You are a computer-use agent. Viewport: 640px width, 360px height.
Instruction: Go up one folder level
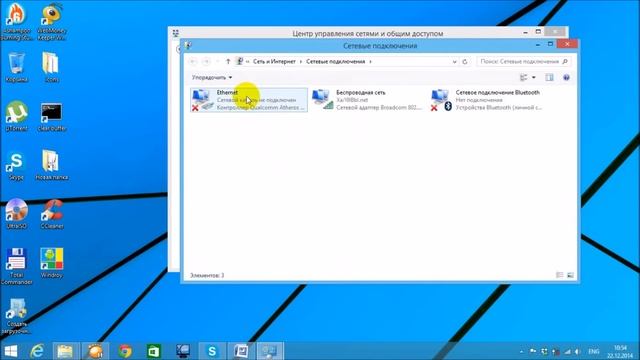click(228, 62)
